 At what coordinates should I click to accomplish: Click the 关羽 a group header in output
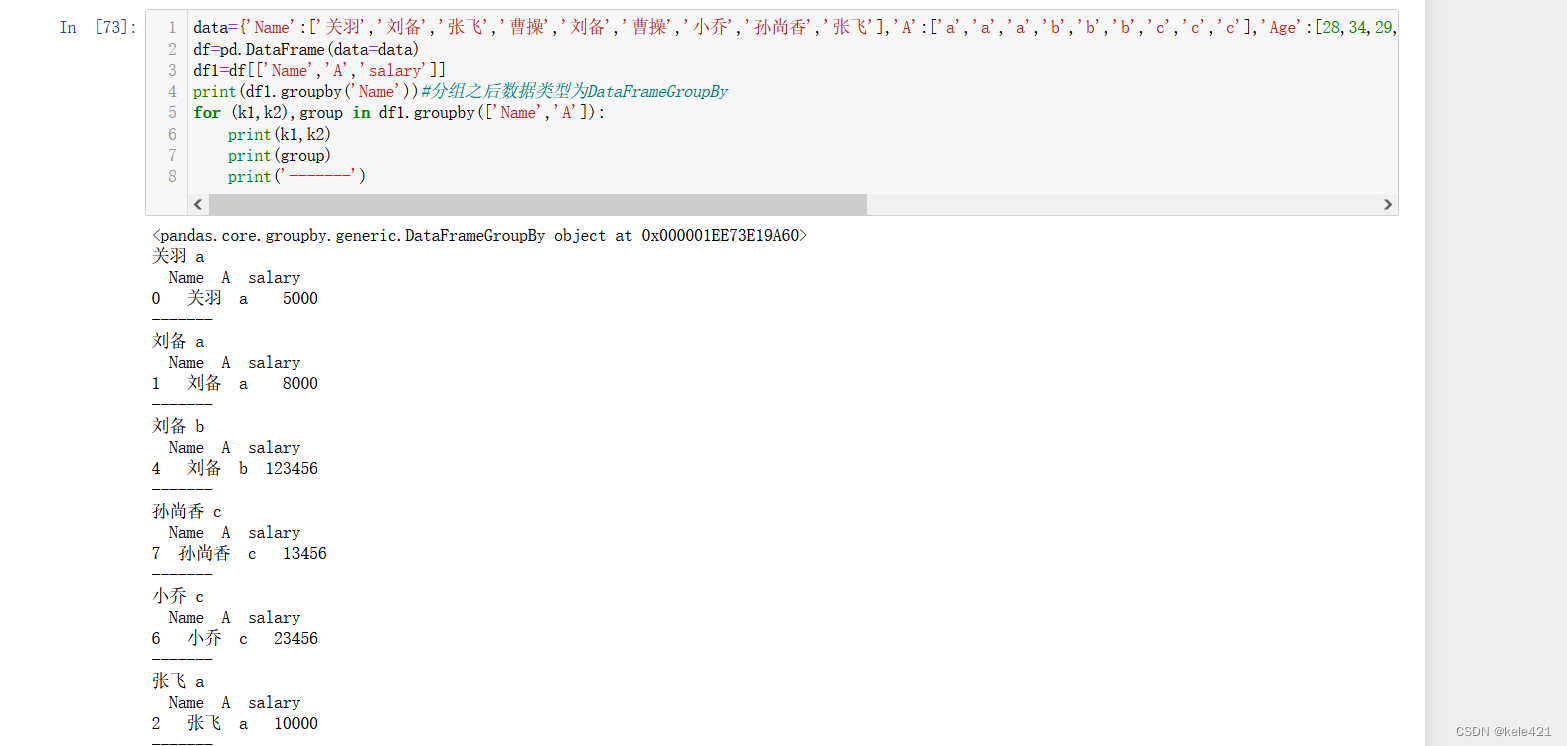point(177,256)
